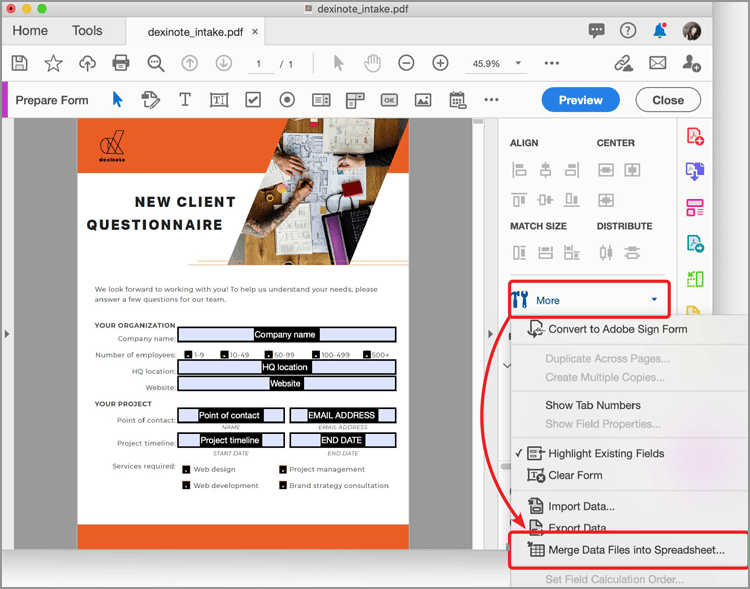Expand the More tools dropdown
750x589 pixels.
(x=587, y=300)
